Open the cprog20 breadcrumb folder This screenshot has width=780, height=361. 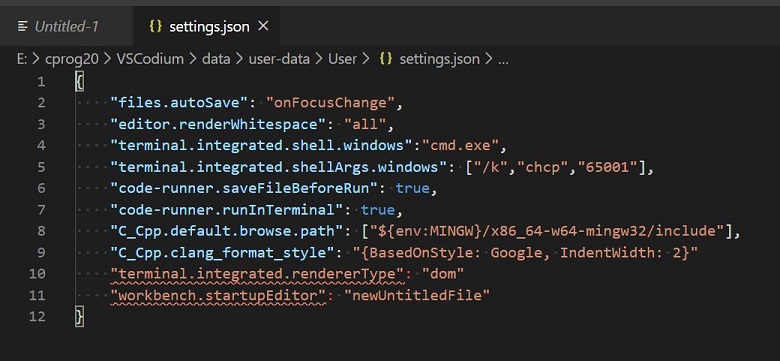tap(73, 59)
